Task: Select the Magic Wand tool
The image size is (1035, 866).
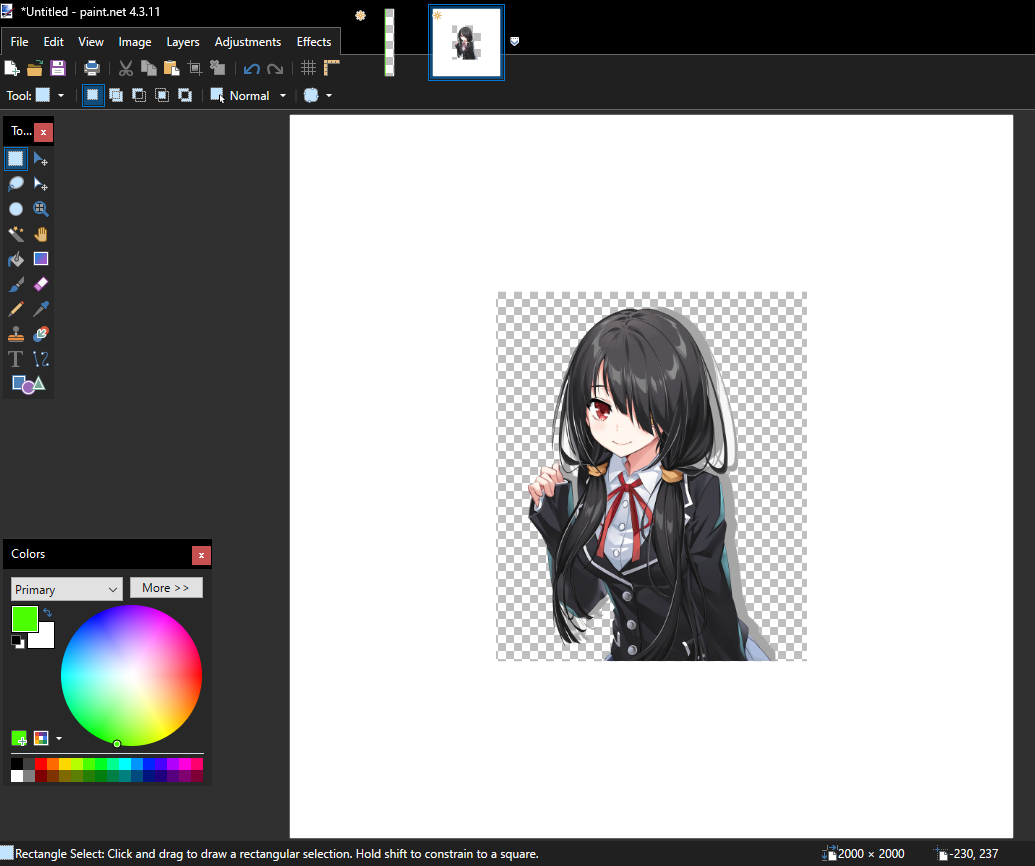Action: (x=16, y=234)
